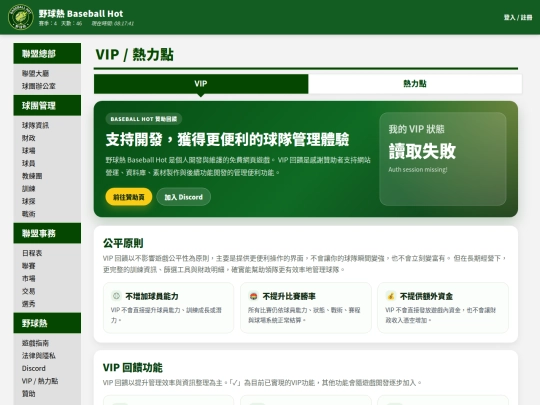Click the 球團管理 section header

pyautogui.click(x=47, y=105)
